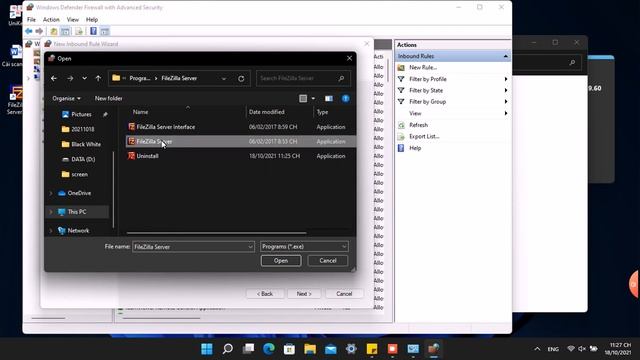Open Sticky Notes from the taskbar
Screen dimensions: 640x360
(372, 349)
